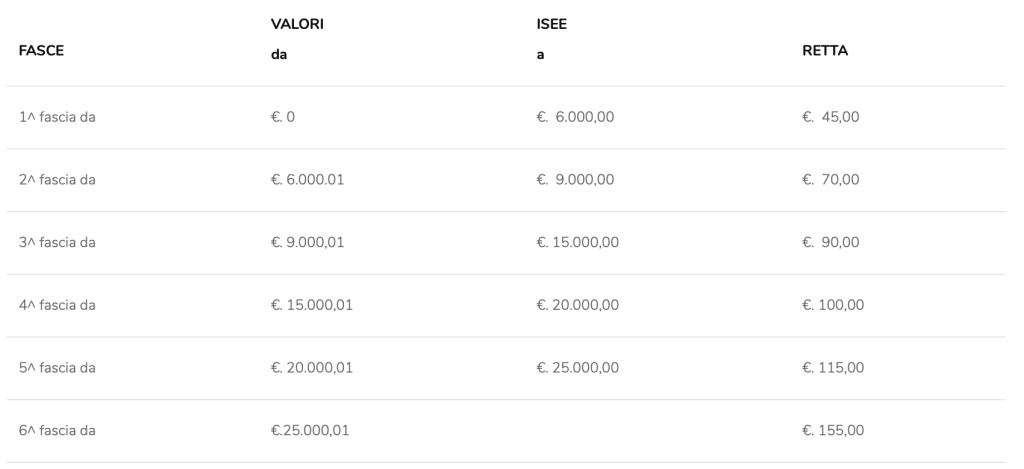Click the €. 100,00 fee cell
Image resolution: width=1024 pixels, height=469 pixels.
coord(833,305)
